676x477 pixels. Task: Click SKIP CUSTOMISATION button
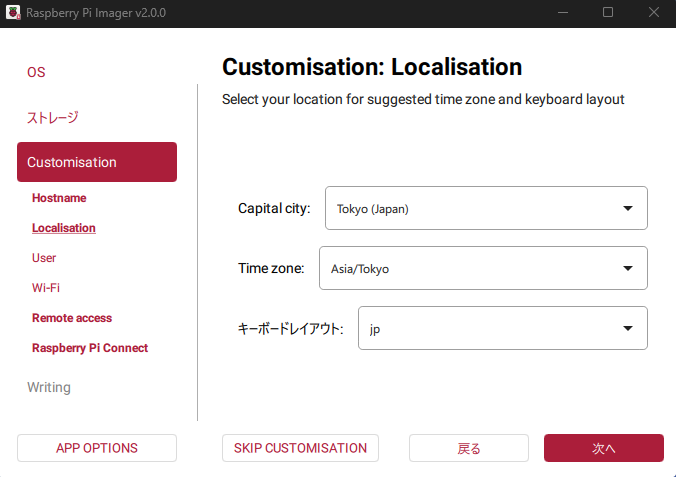[300, 448]
